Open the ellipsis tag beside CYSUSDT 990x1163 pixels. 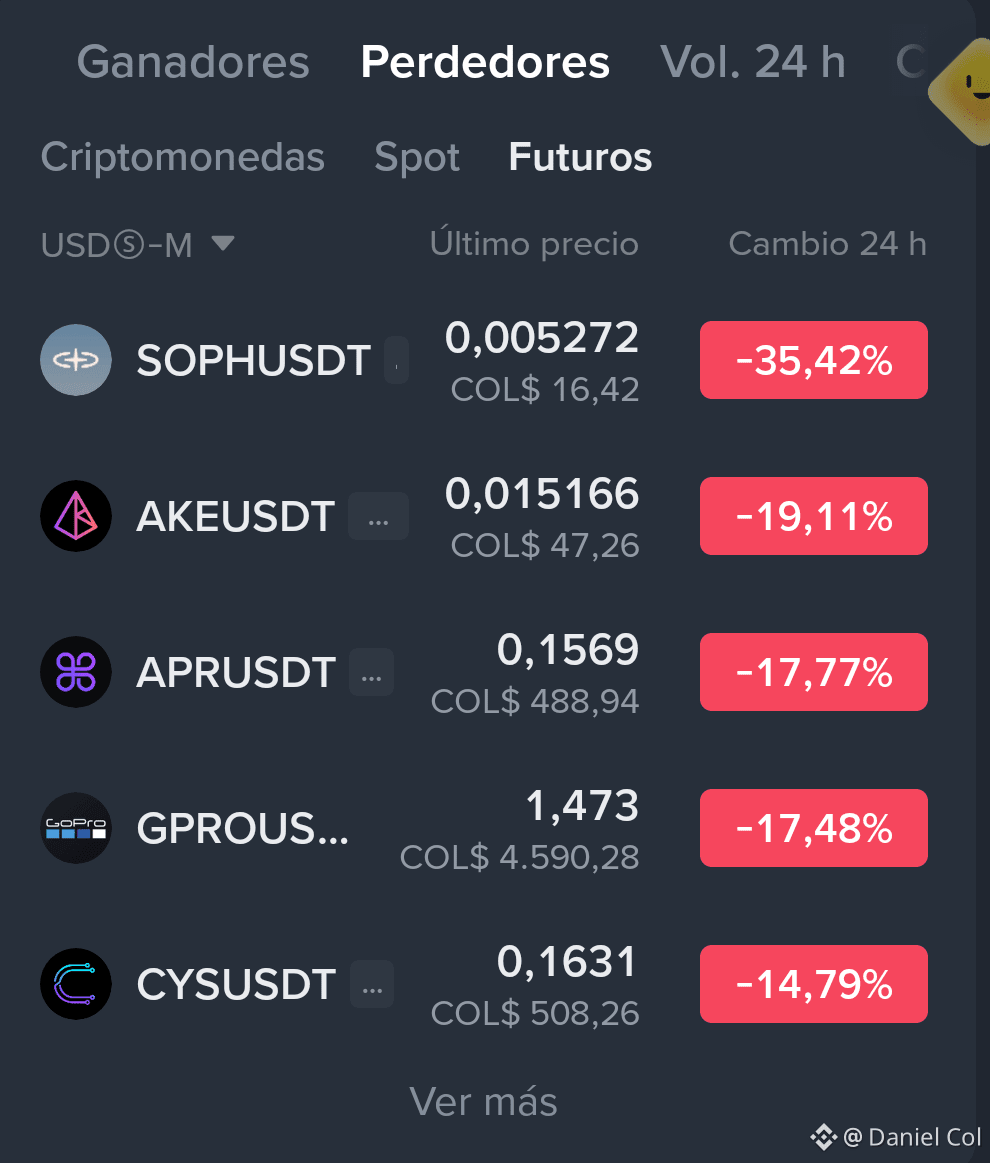pos(372,984)
